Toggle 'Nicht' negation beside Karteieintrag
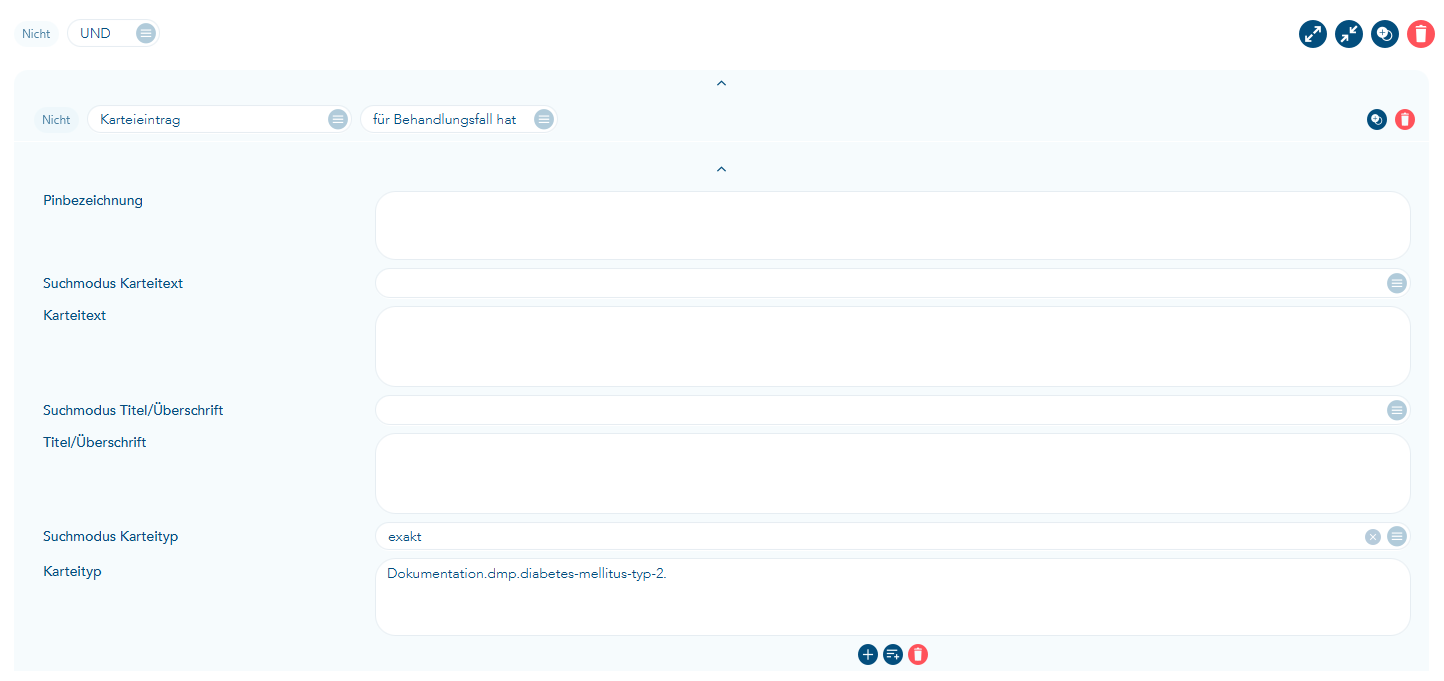 point(56,120)
